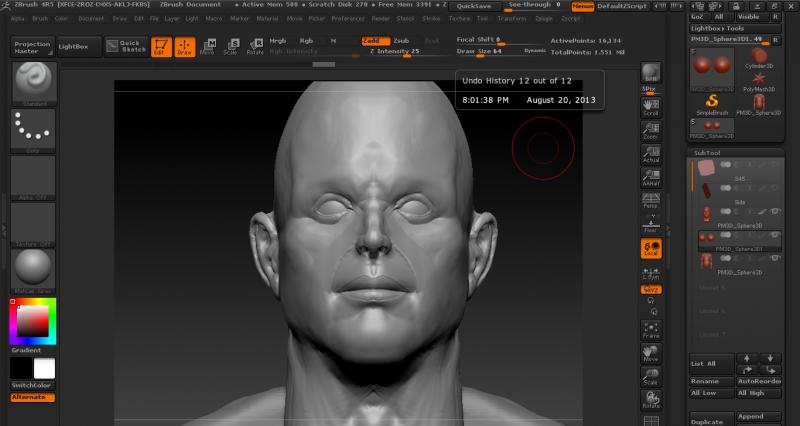Open the Brush menu
Viewport: 800px width, 426px height.
point(40,19)
